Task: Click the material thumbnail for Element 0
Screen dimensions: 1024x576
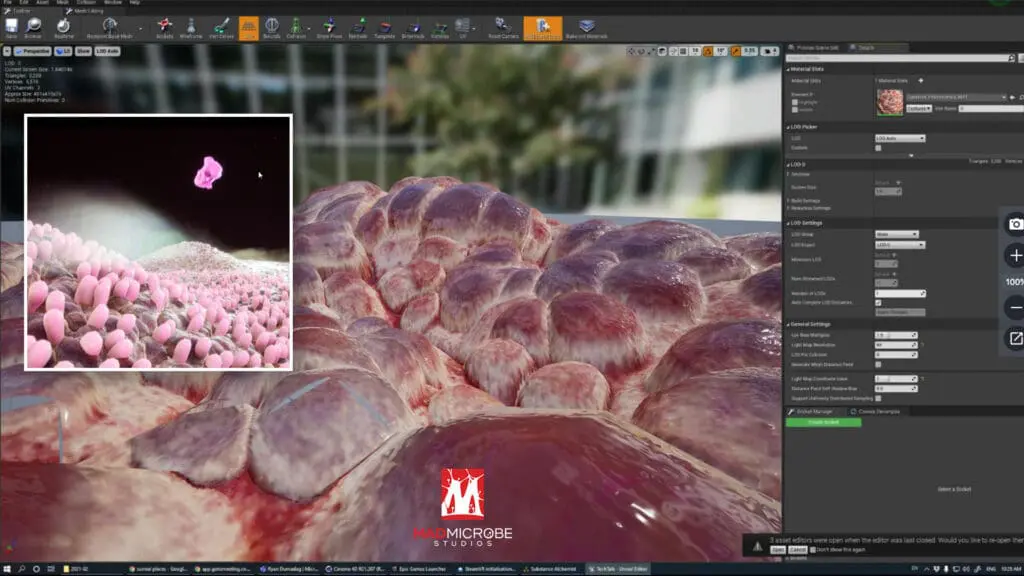Action: click(889, 103)
